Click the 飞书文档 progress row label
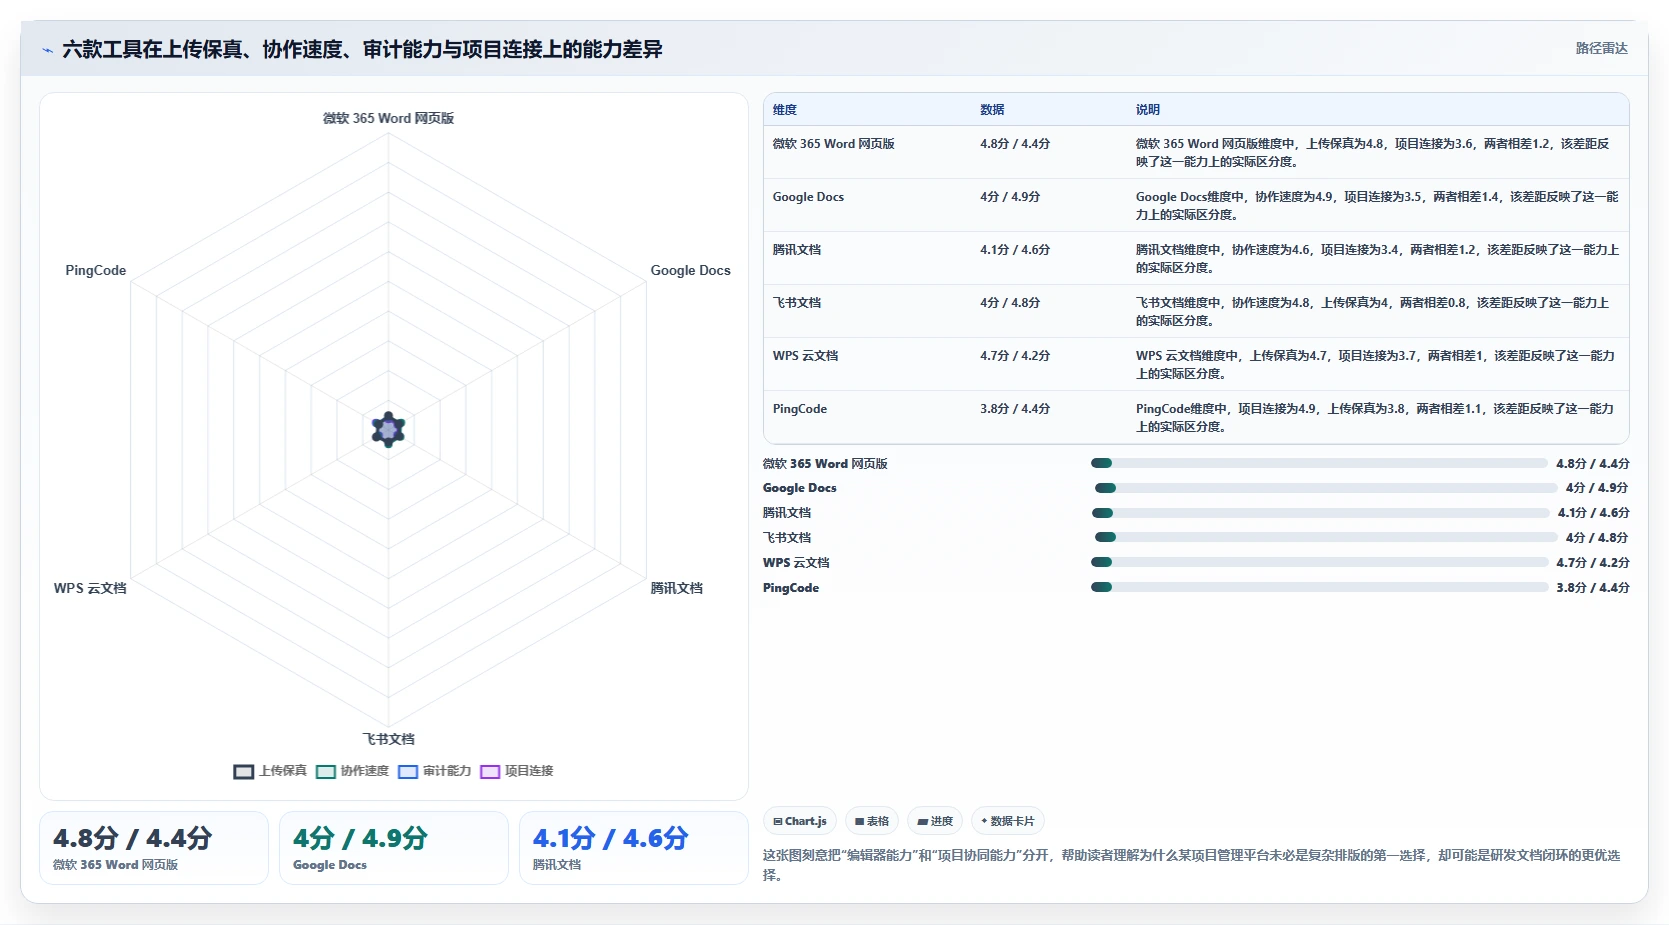The width and height of the screenshot is (1669, 925). (787, 538)
